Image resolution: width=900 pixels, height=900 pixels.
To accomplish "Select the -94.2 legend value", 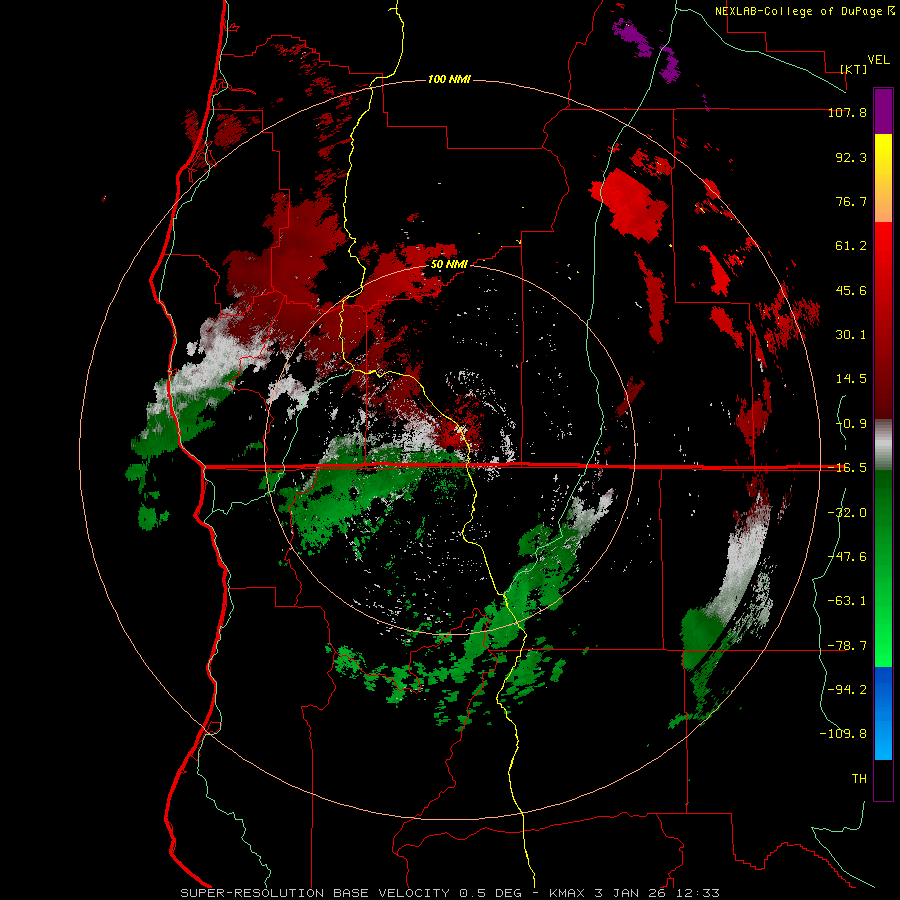I will (x=847, y=690).
